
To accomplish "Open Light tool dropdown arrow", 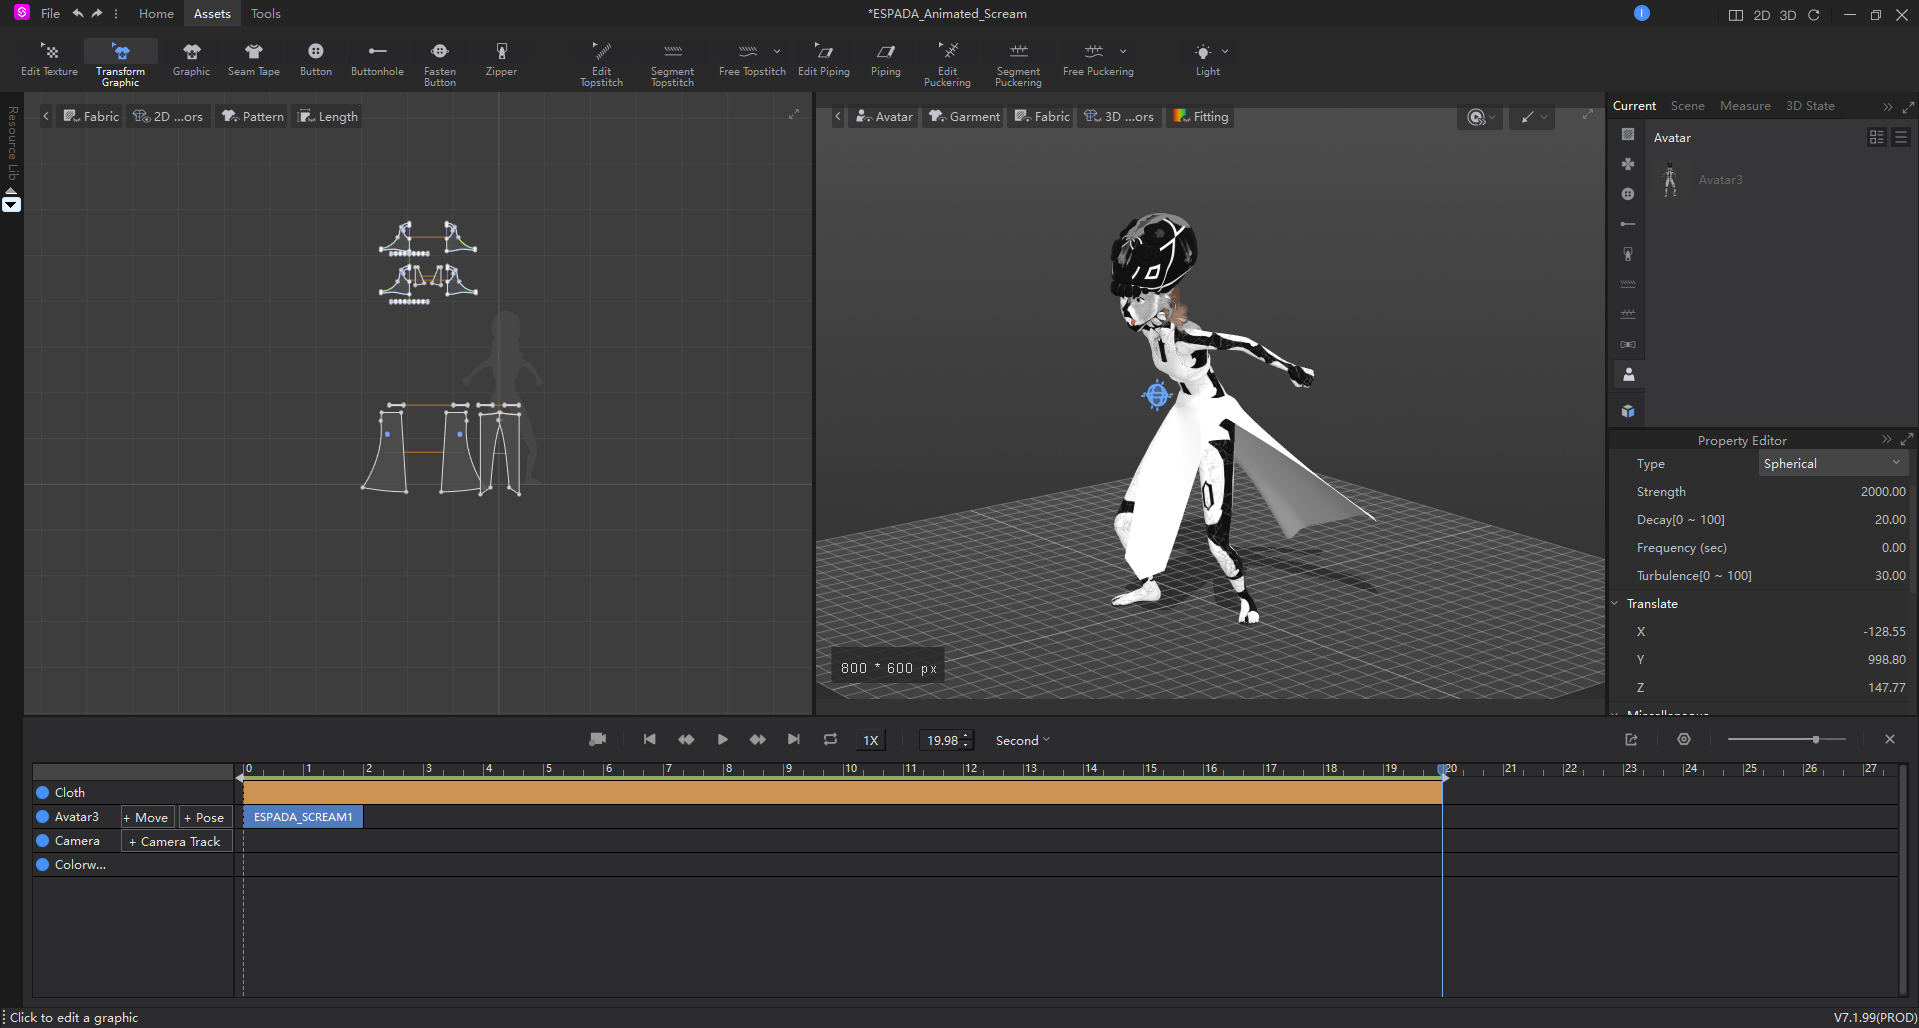I will [1225, 51].
